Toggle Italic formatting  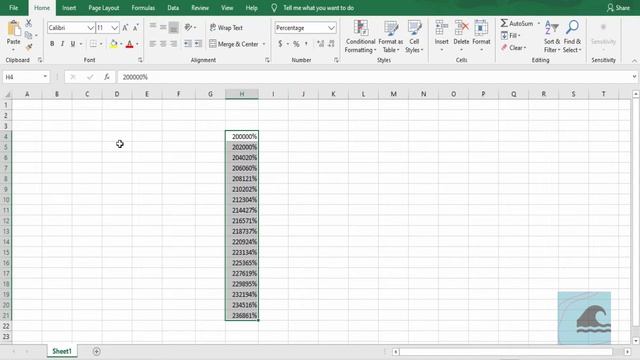[x=62, y=44]
